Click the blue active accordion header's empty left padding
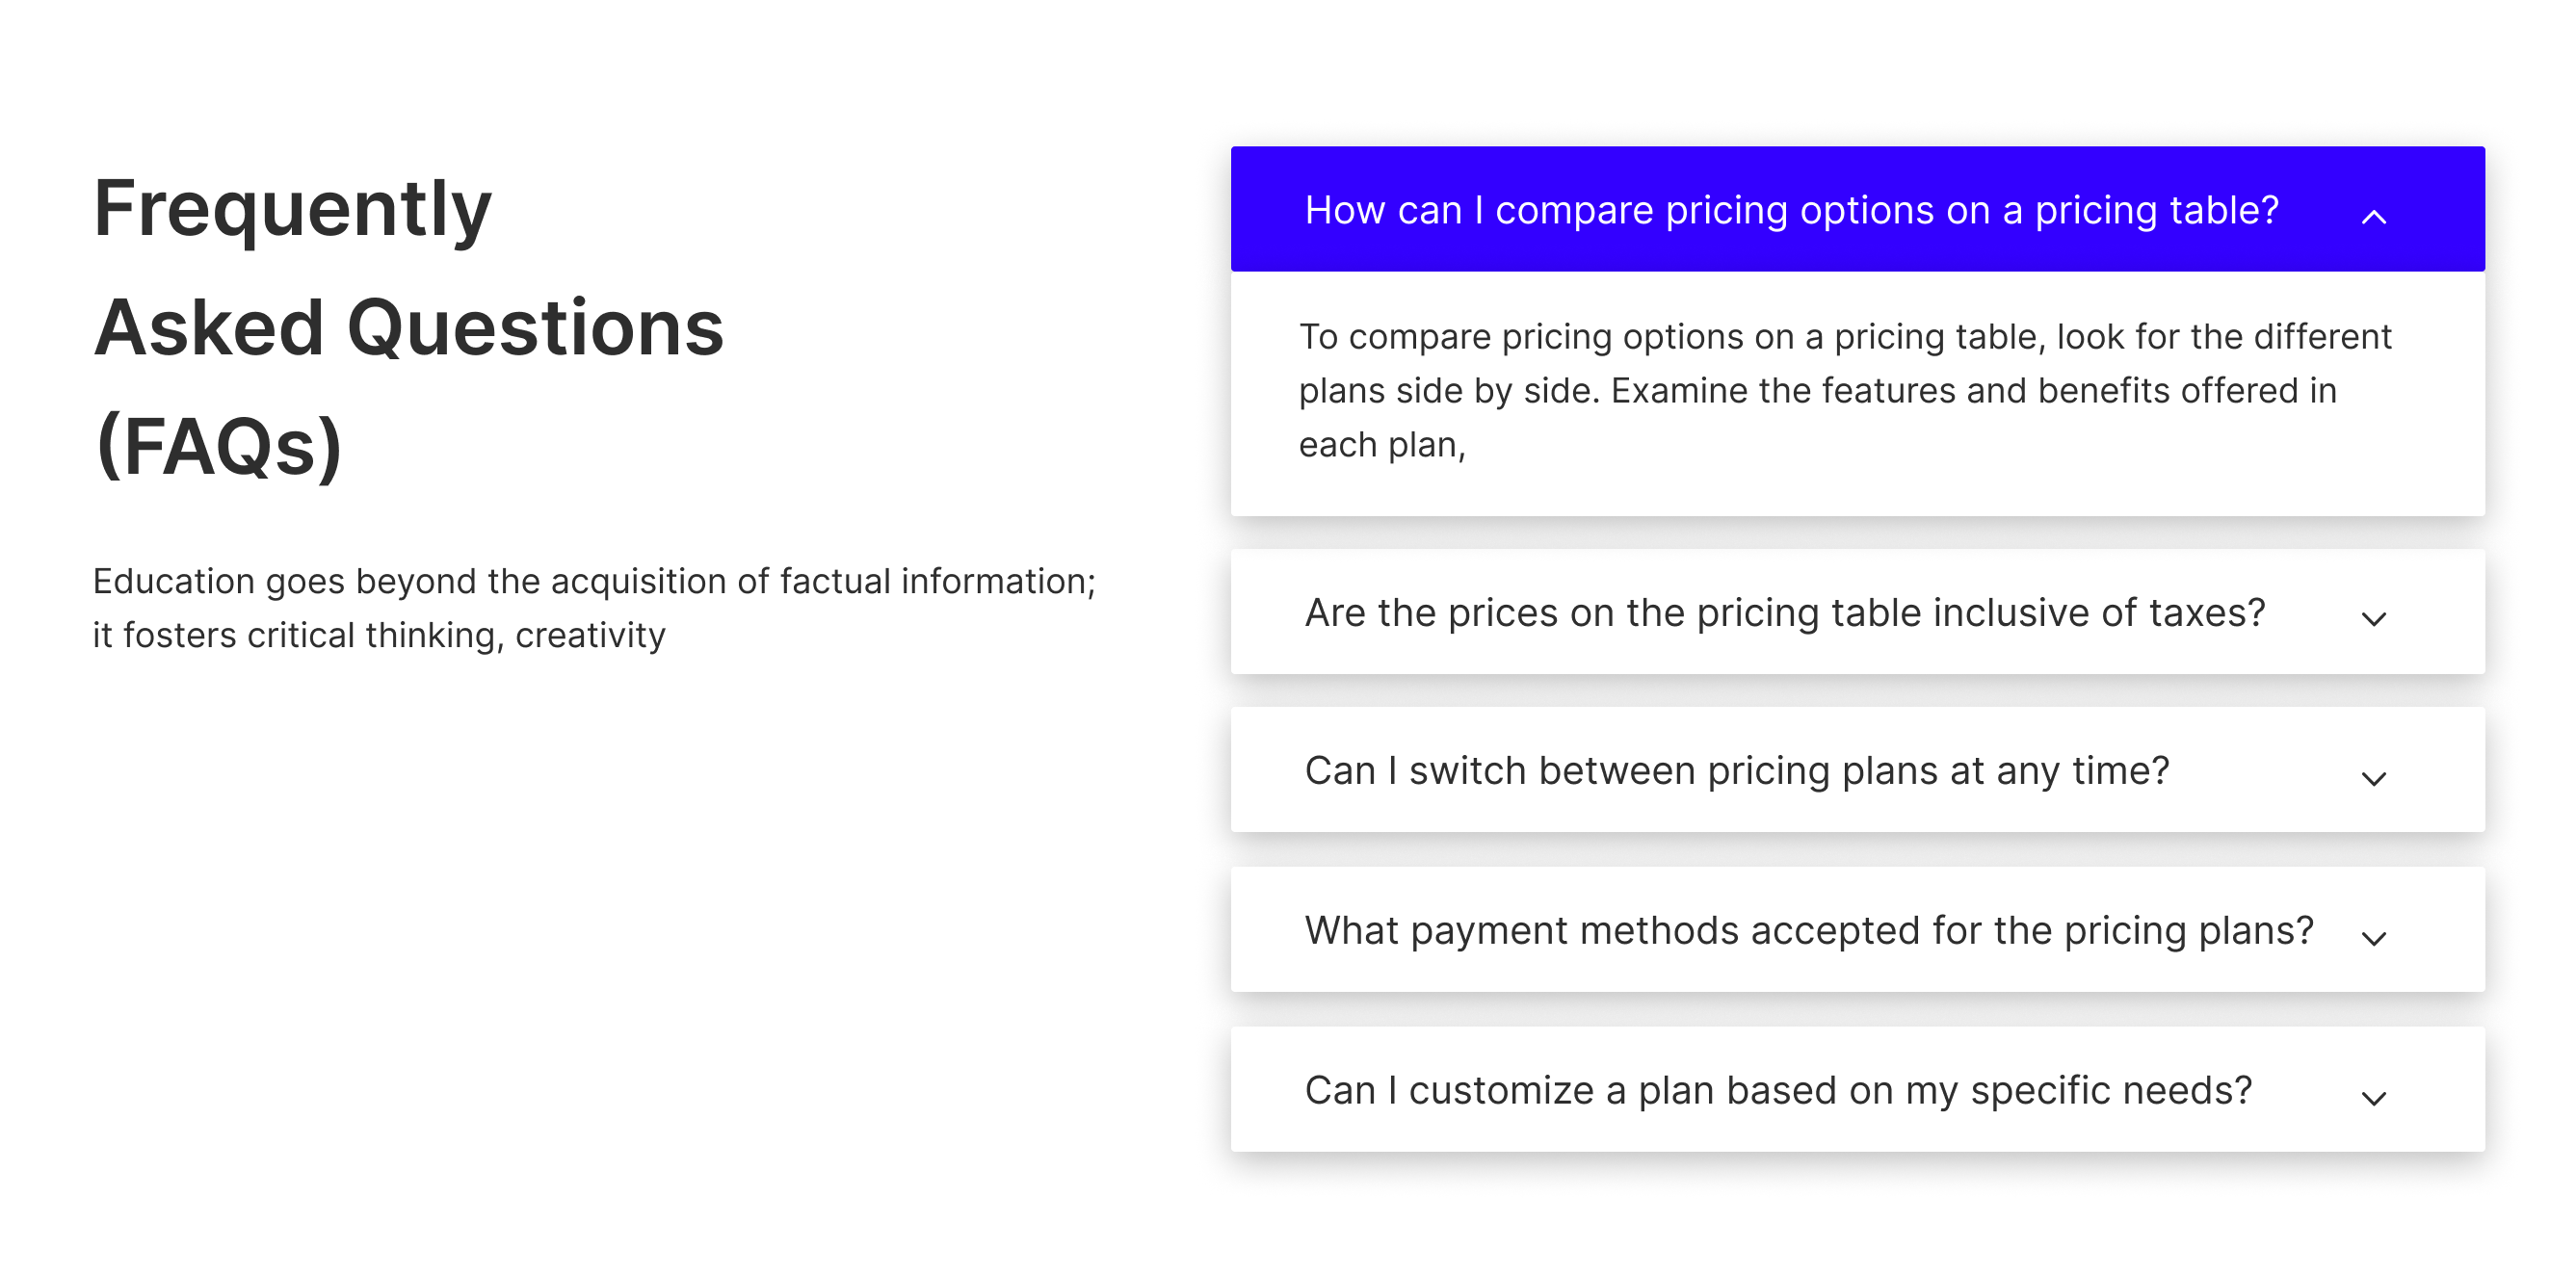The image size is (2576, 1275). tap(1266, 209)
